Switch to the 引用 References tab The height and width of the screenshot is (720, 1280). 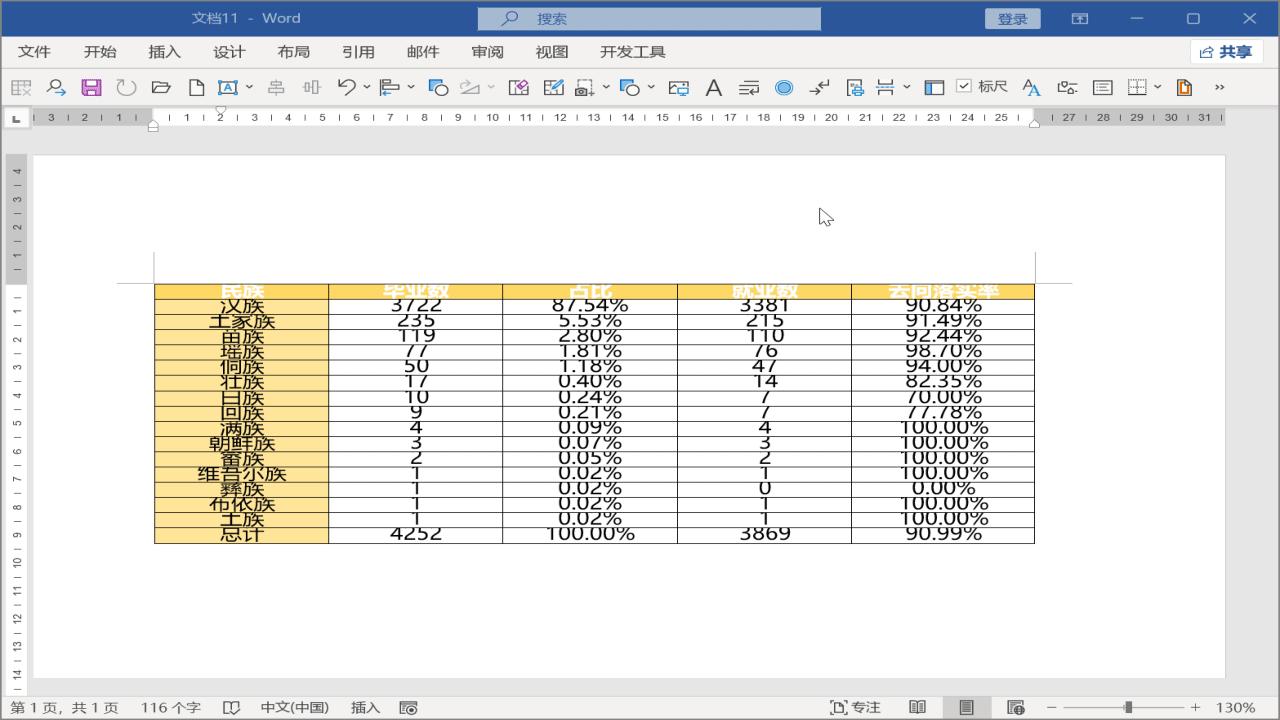[x=358, y=52]
